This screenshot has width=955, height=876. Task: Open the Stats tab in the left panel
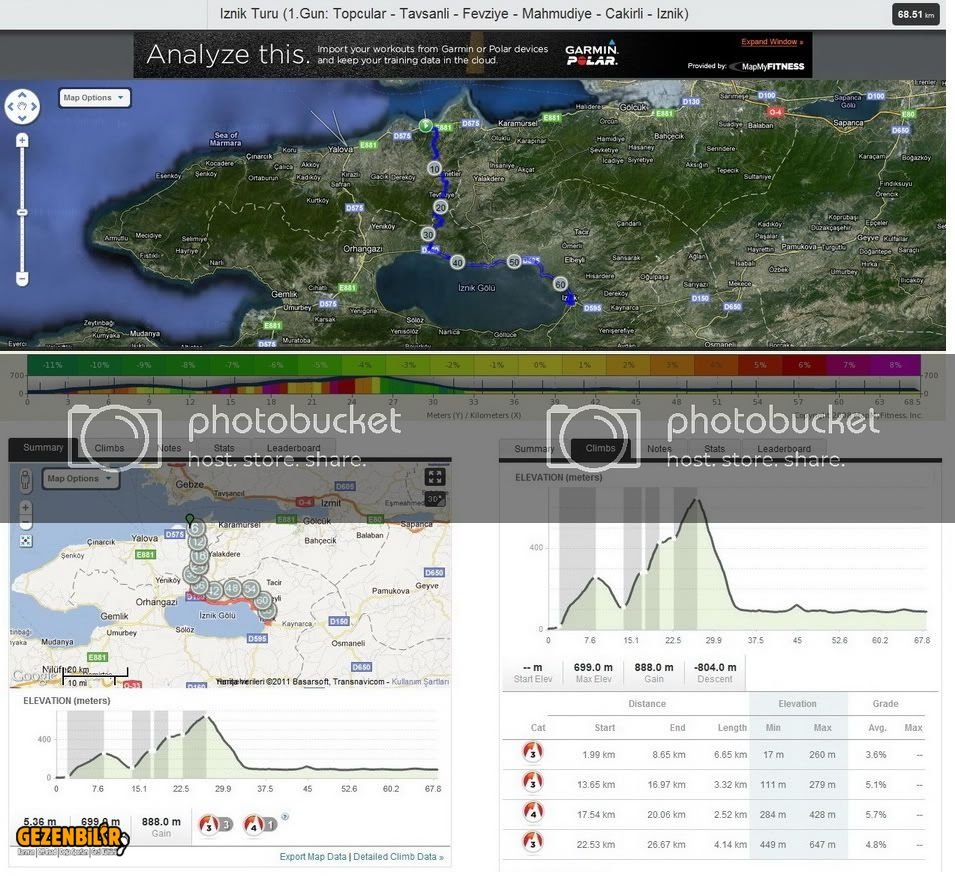coord(224,449)
